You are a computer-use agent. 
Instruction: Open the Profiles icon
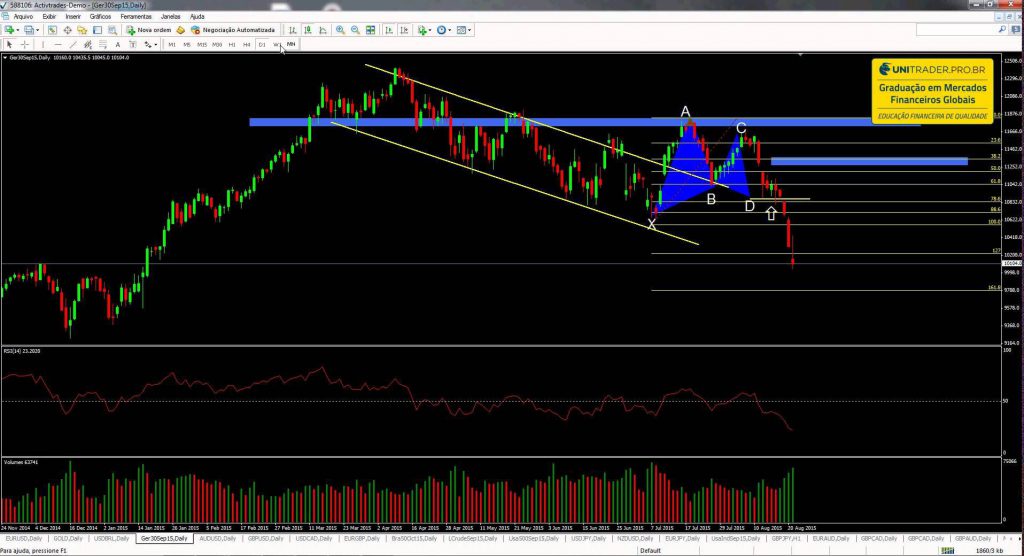[29, 30]
